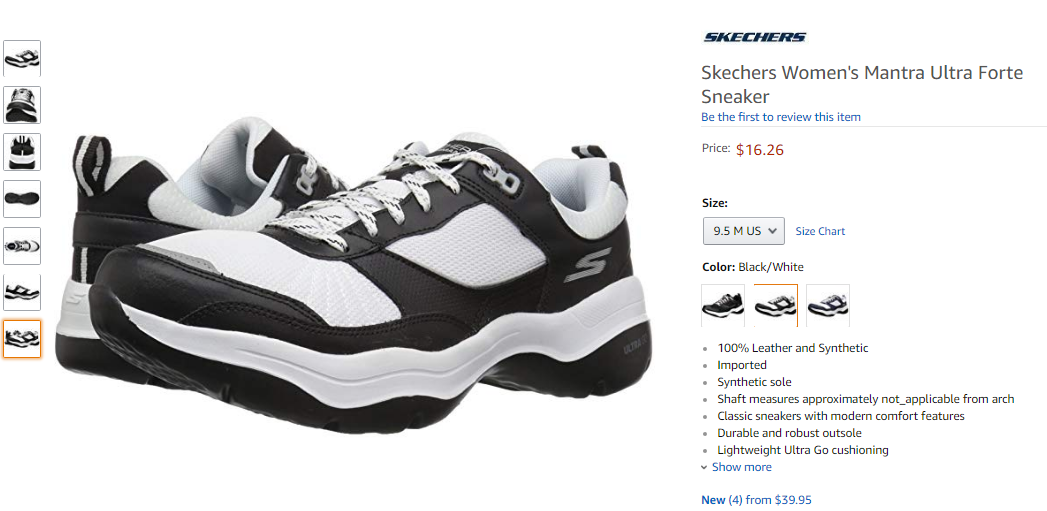Image resolution: width=1047 pixels, height=511 pixels.
Task: Select the Black/White color swatch
Action: pos(775,305)
